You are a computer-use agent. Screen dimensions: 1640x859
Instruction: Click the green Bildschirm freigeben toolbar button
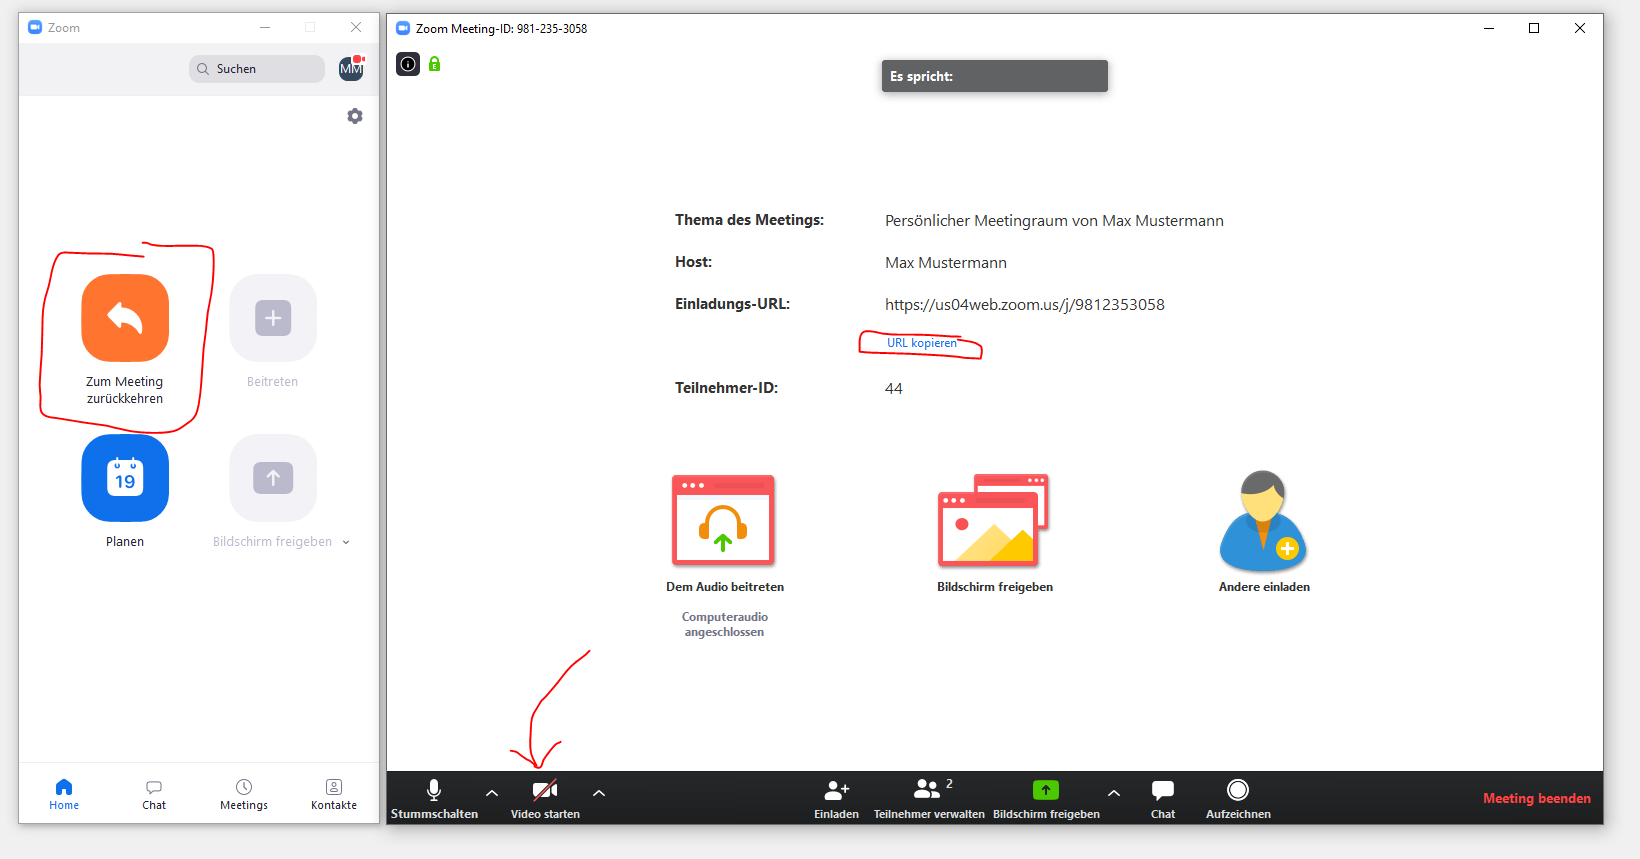click(x=1046, y=799)
